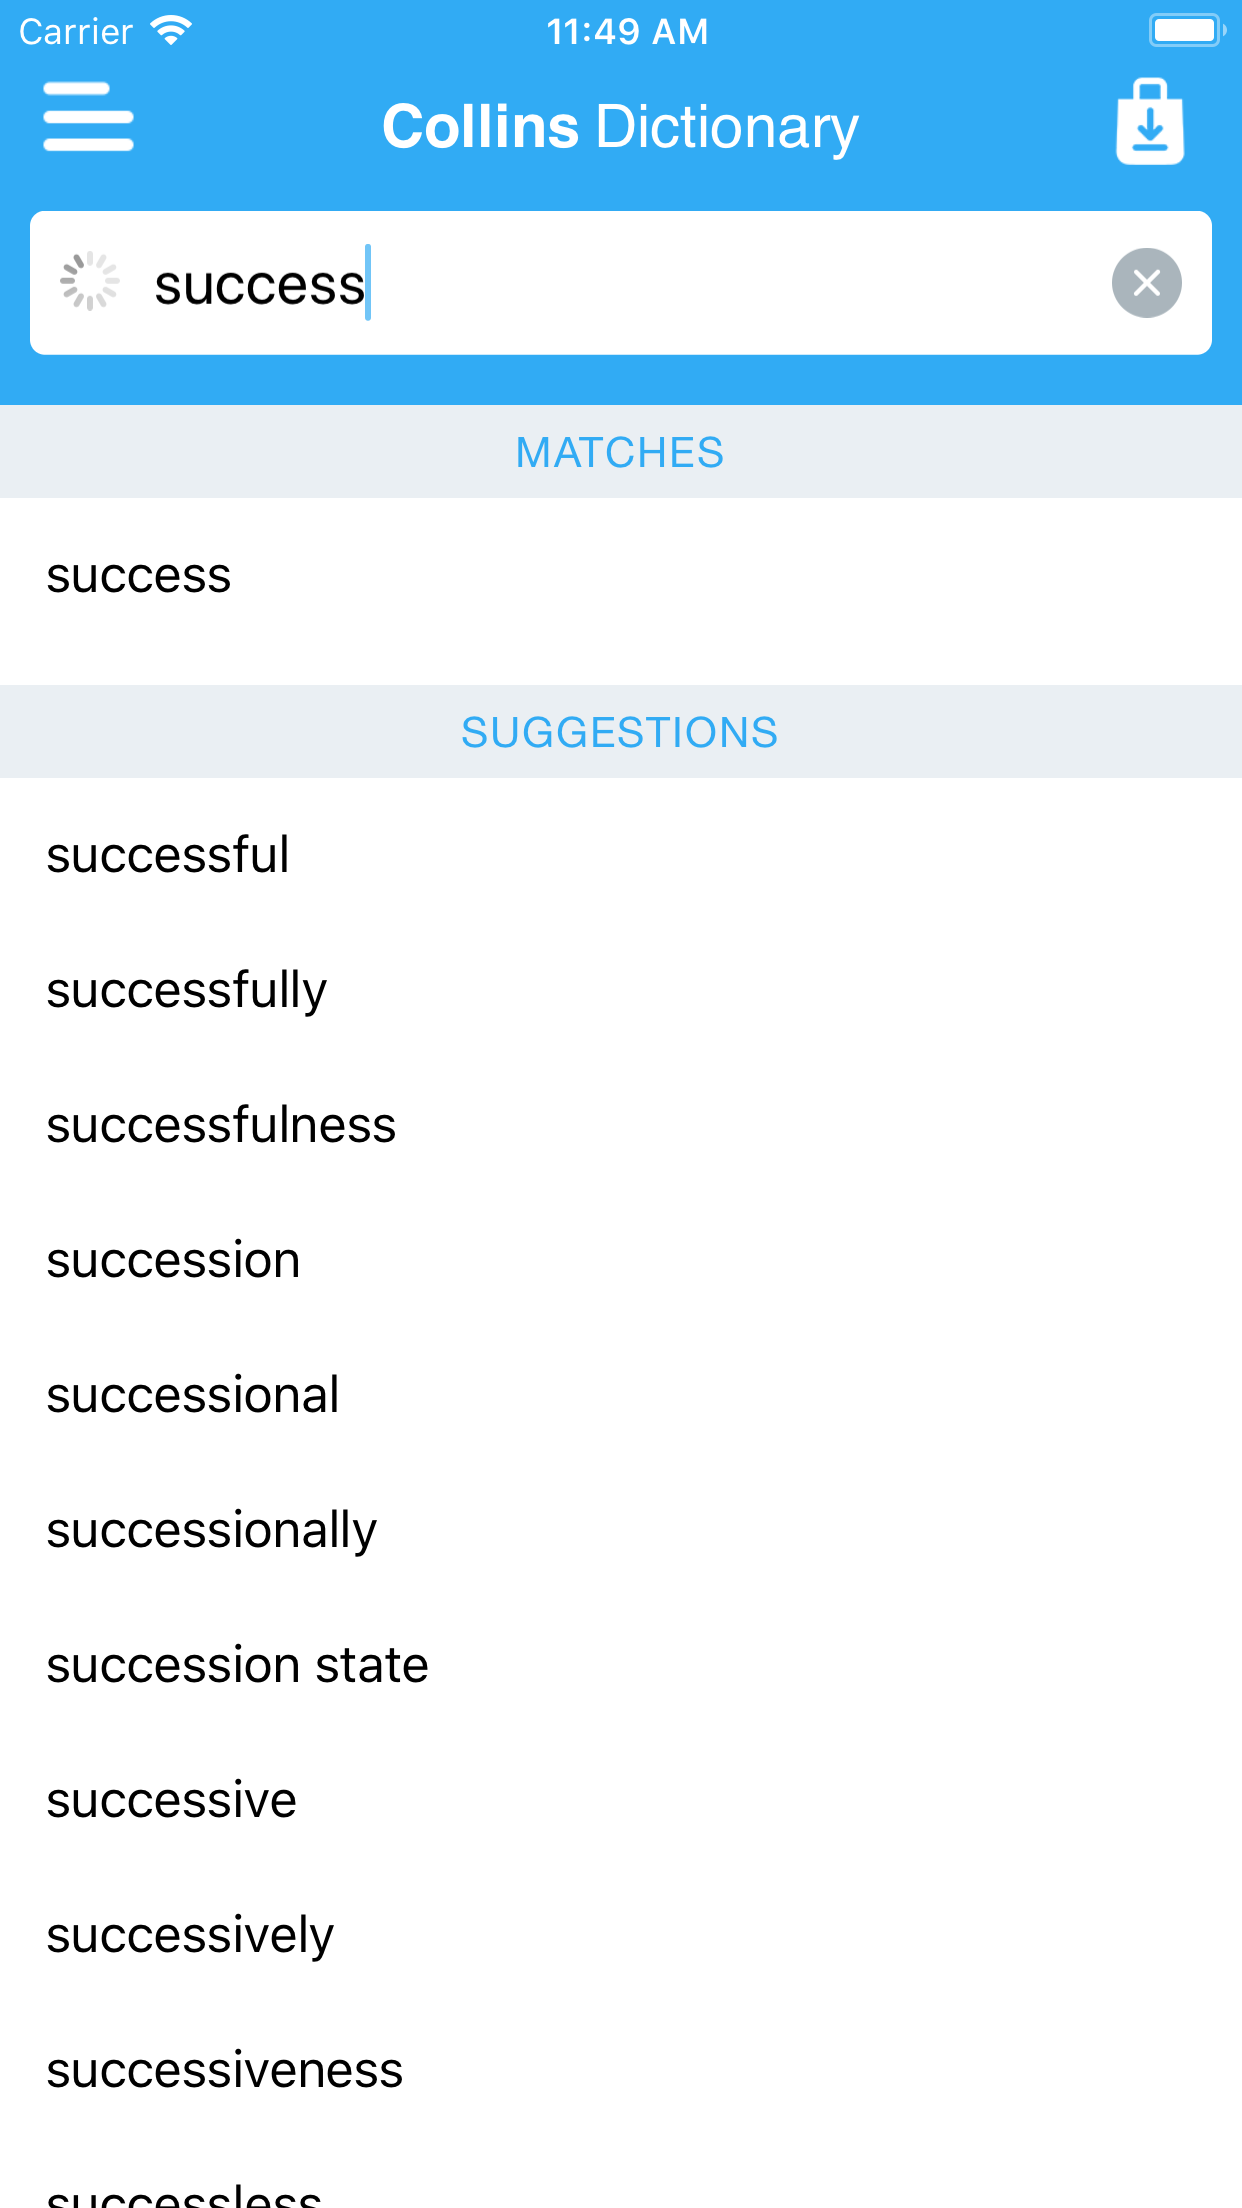The width and height of the screenshot is (1242, 2208).
Task: Choose the word 'successive'
Action: tap(621, 1800)
